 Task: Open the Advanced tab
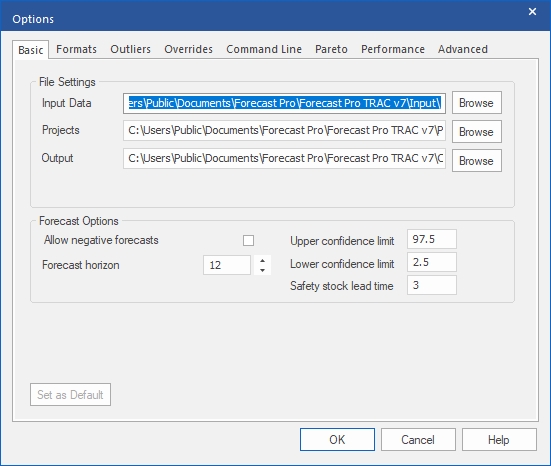pyautogui.click(x=463, y=49)
